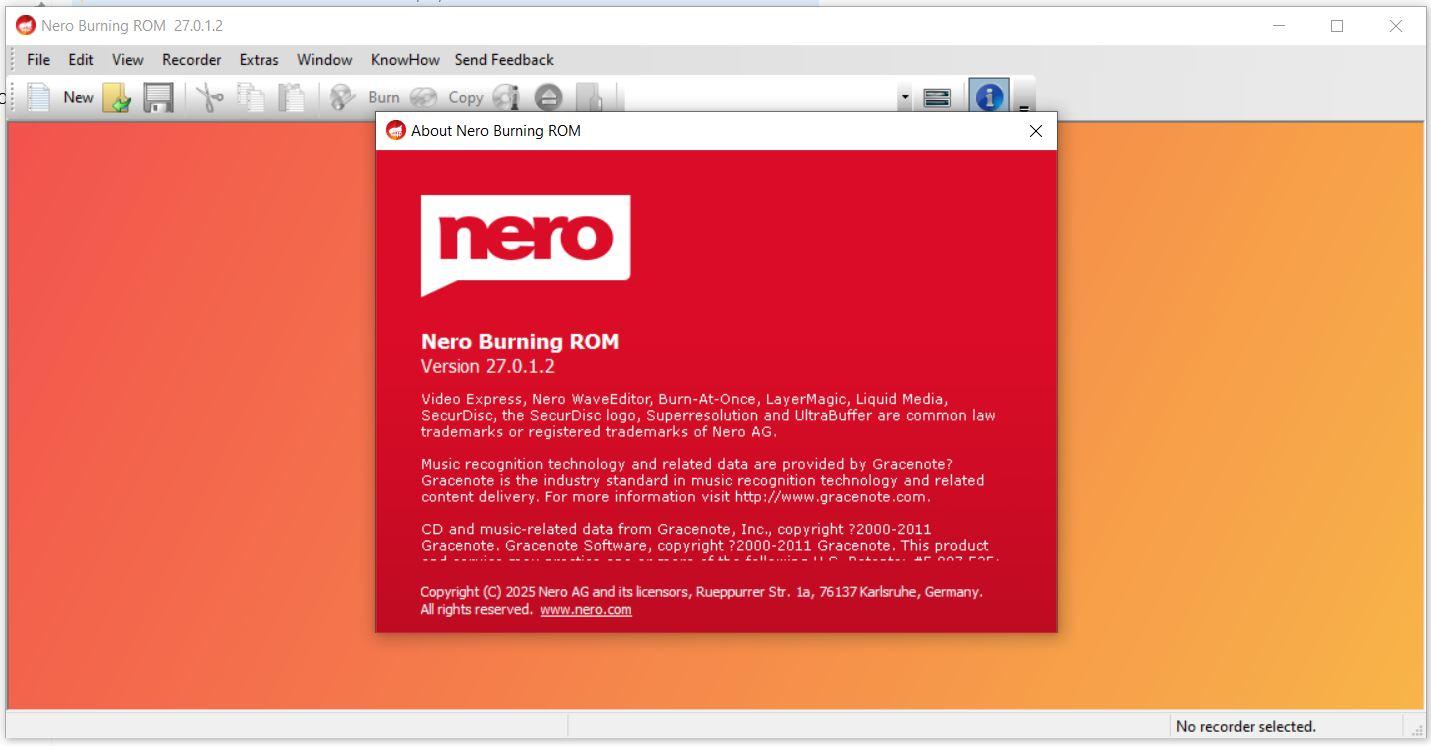Open the KnowHow menu

(x=405, y=60)
